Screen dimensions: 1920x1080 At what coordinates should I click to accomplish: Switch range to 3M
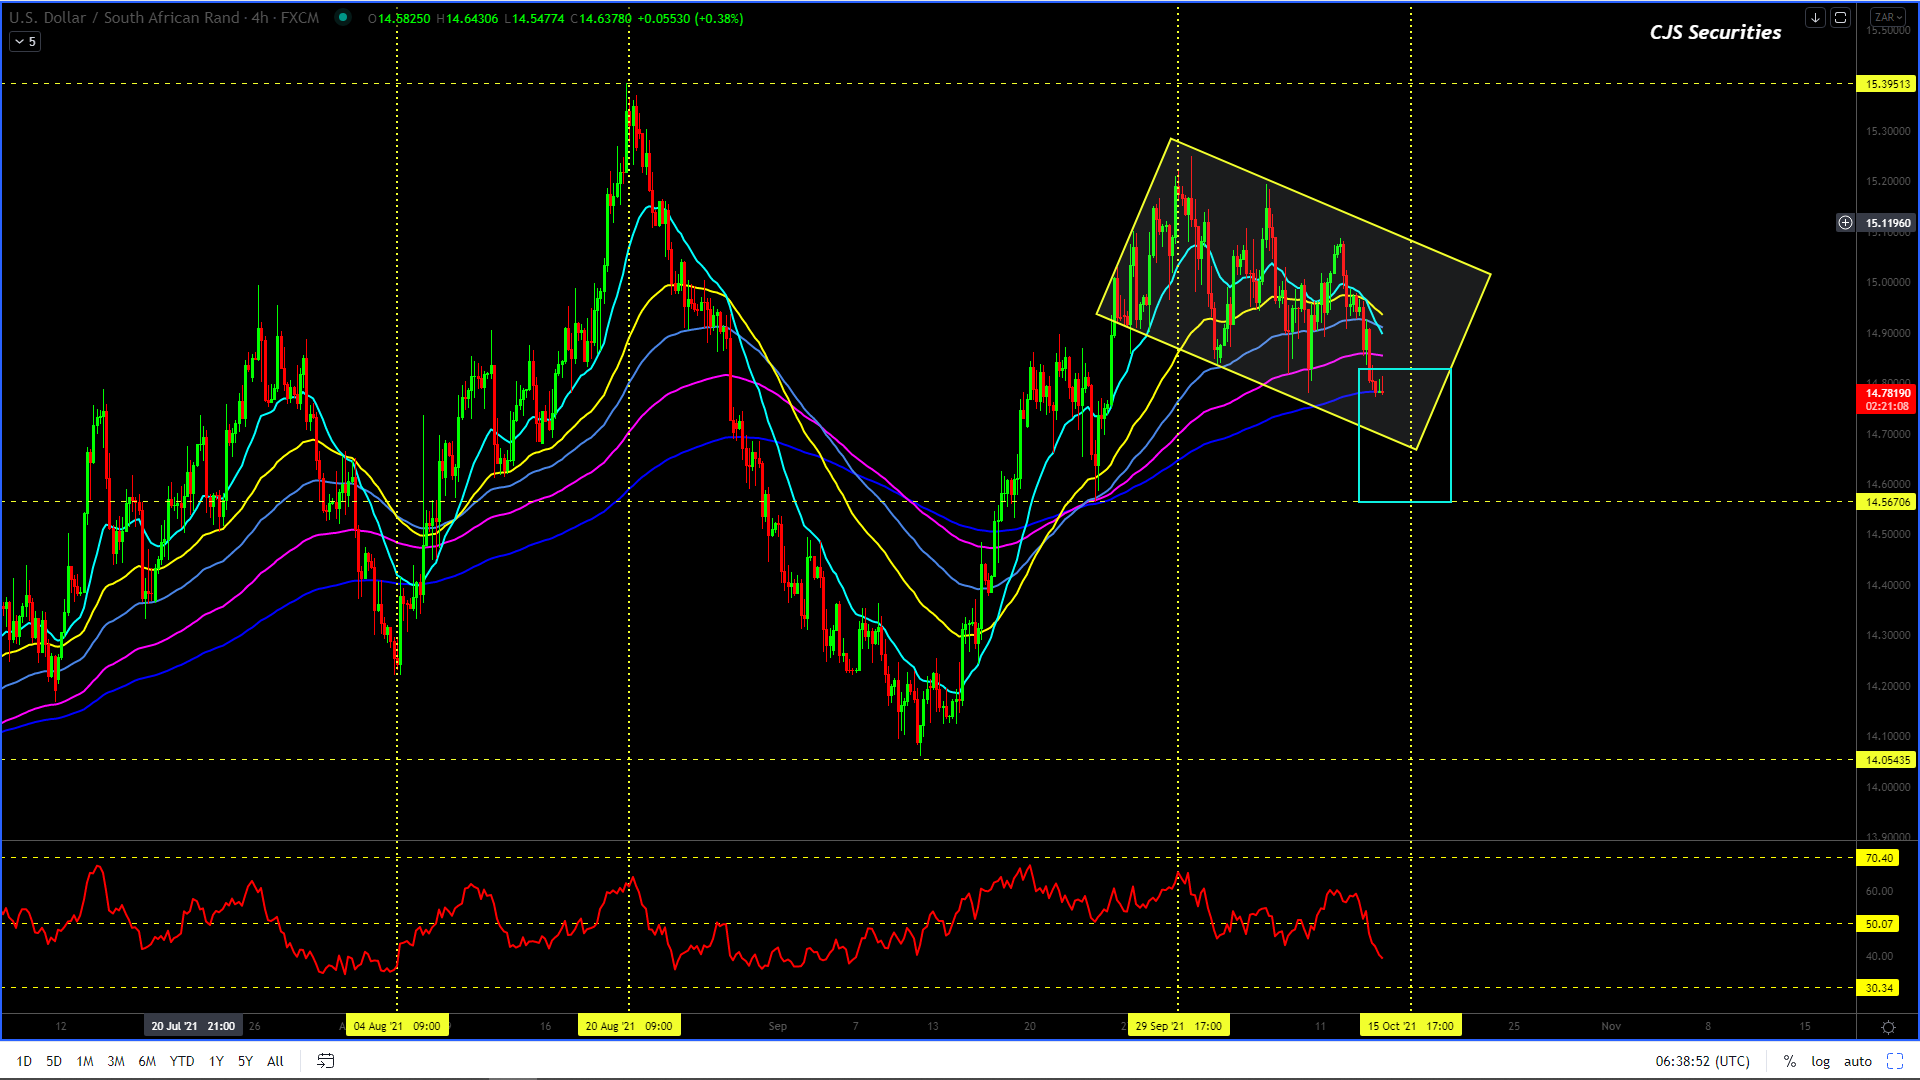pyautogui.click(x=116, y=1061)
